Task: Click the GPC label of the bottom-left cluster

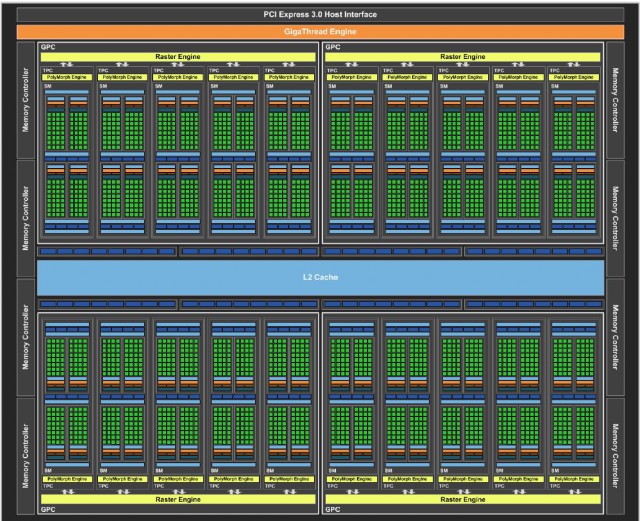Action: (x=48, y=510)
